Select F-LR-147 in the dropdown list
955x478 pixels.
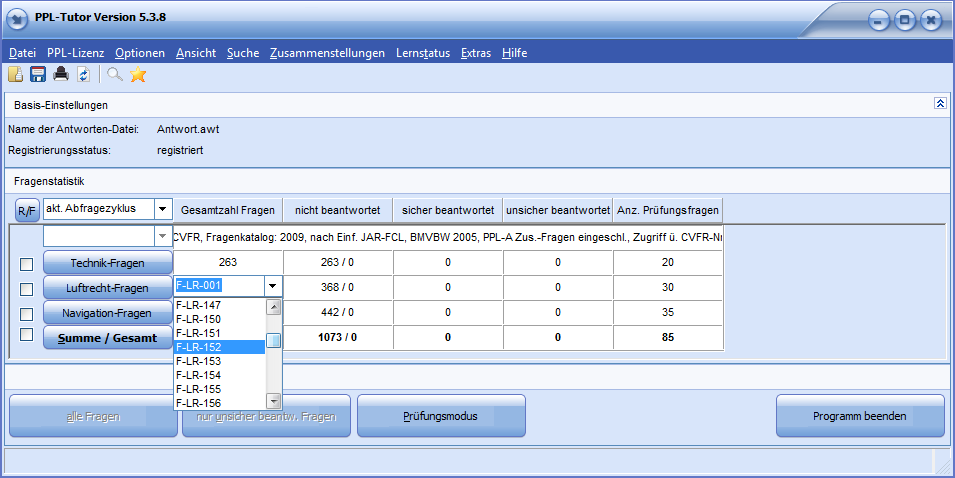click(x=219, y=305)
